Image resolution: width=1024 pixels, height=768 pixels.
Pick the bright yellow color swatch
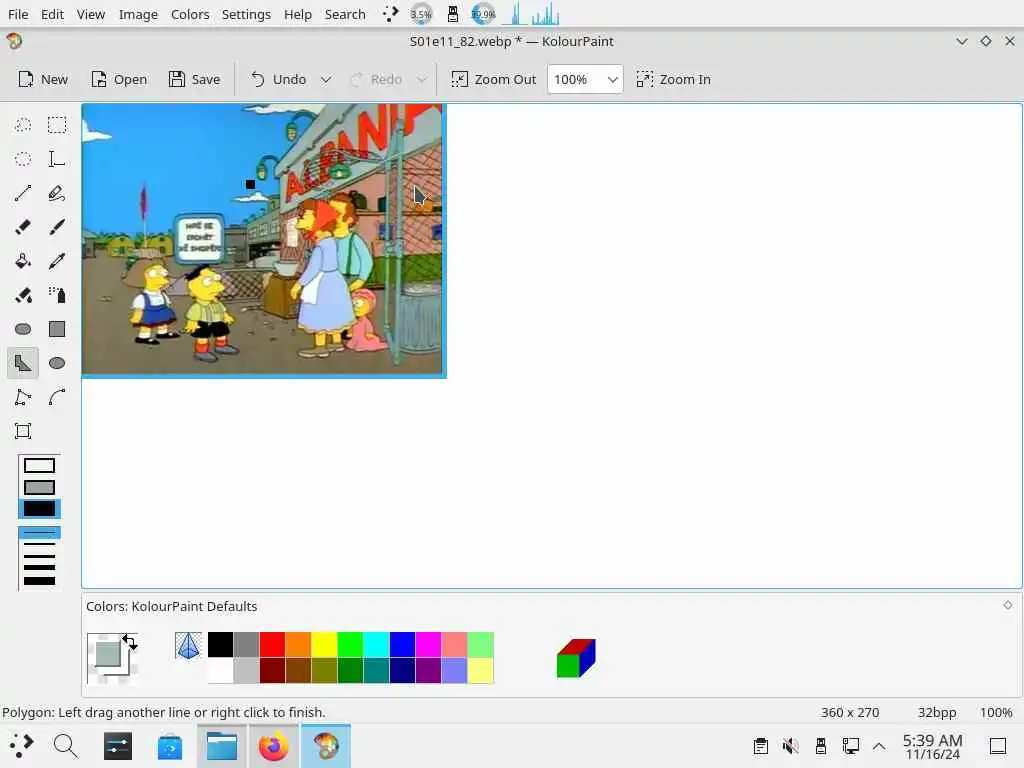(324, 645)
